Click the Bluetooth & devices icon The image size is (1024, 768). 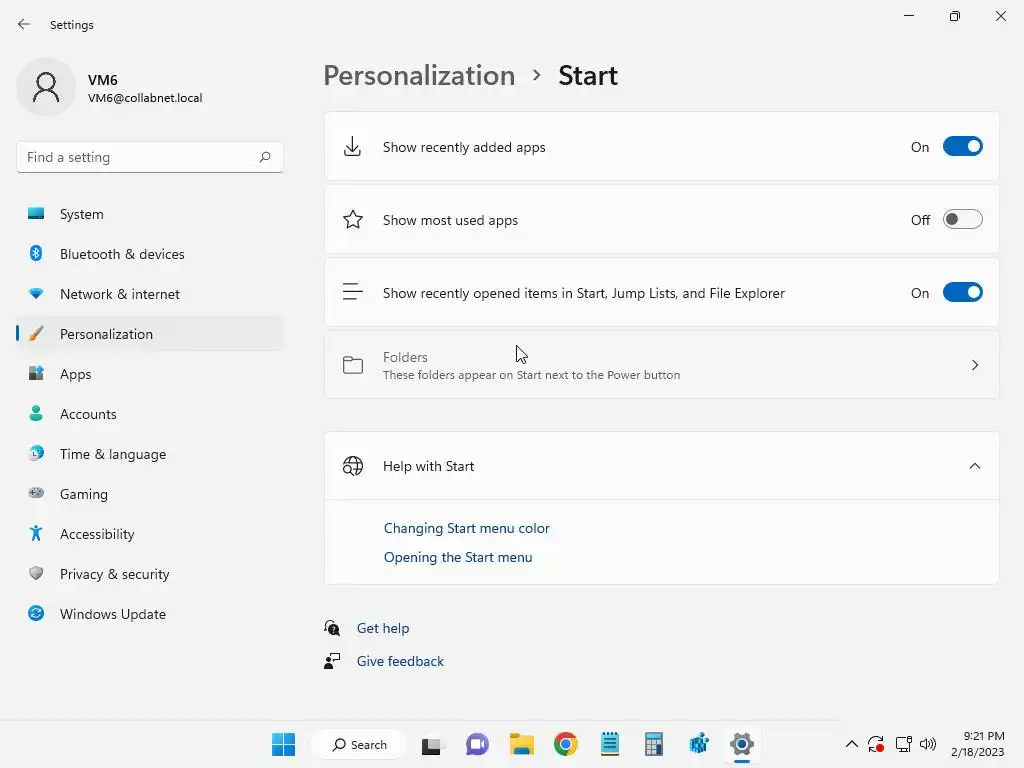(x=36, y=254)
